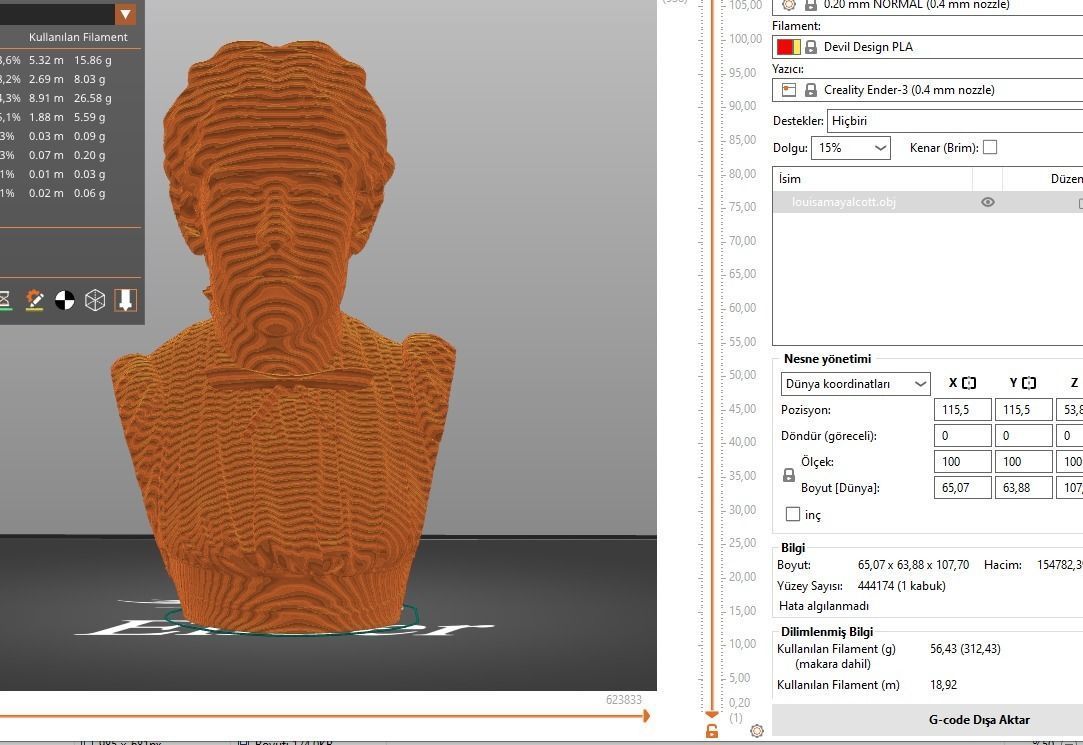Click the Kullanılan Filament legend header
The height and width of the screenshot is (745, 1083).
(78, 37)
